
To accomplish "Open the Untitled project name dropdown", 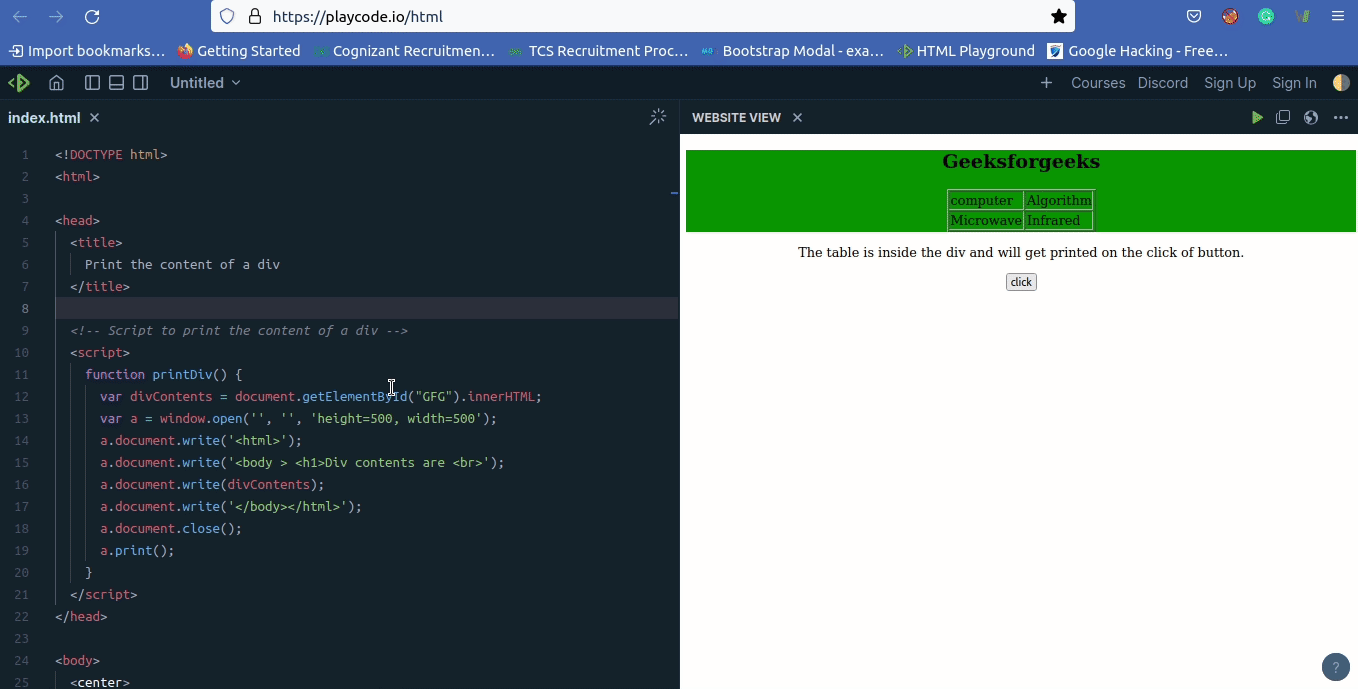I will (205, 83).
